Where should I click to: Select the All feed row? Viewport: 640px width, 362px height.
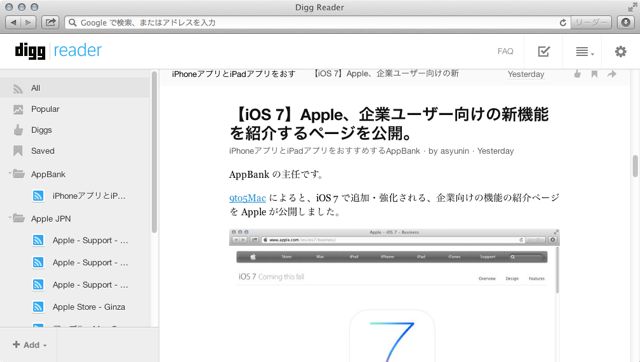pyautogui.click(x=75, y=88)
